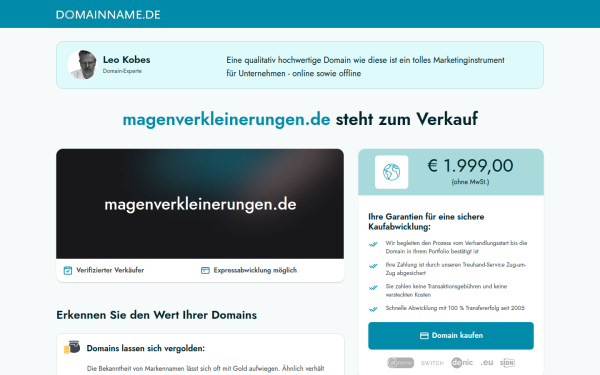The image size is (600, 375).
Task: Click the Domain-Experte subtitle
Action: click(x=122, y=71)
